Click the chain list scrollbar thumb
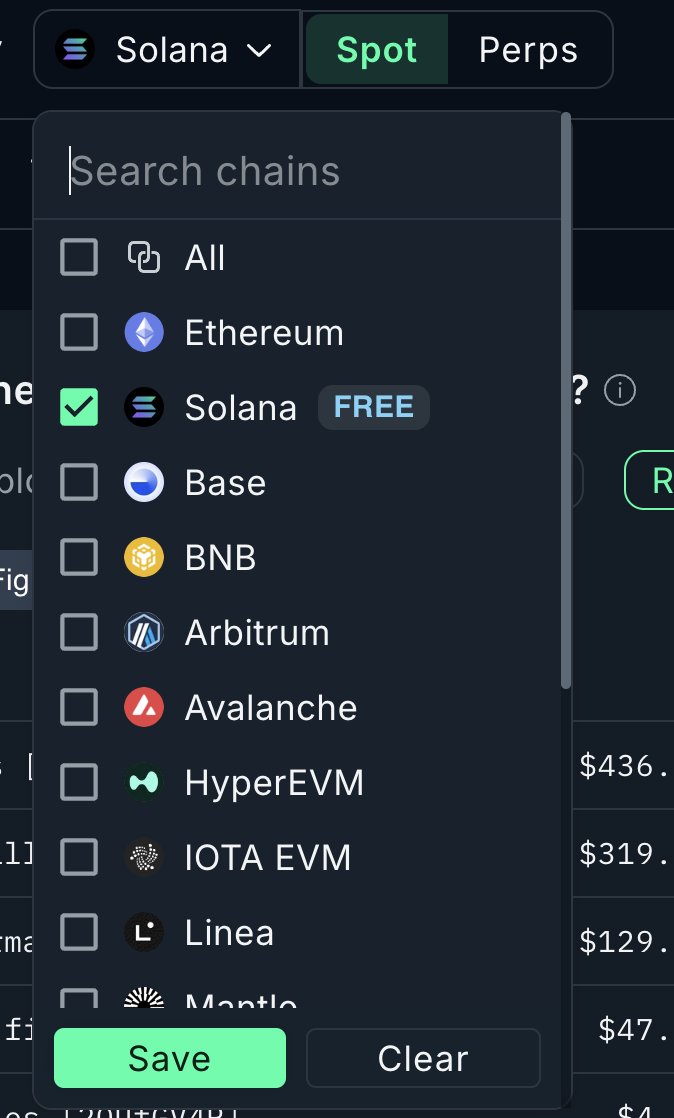Image resolution: width=674 pixels, height=1118 pixels. 566,400
